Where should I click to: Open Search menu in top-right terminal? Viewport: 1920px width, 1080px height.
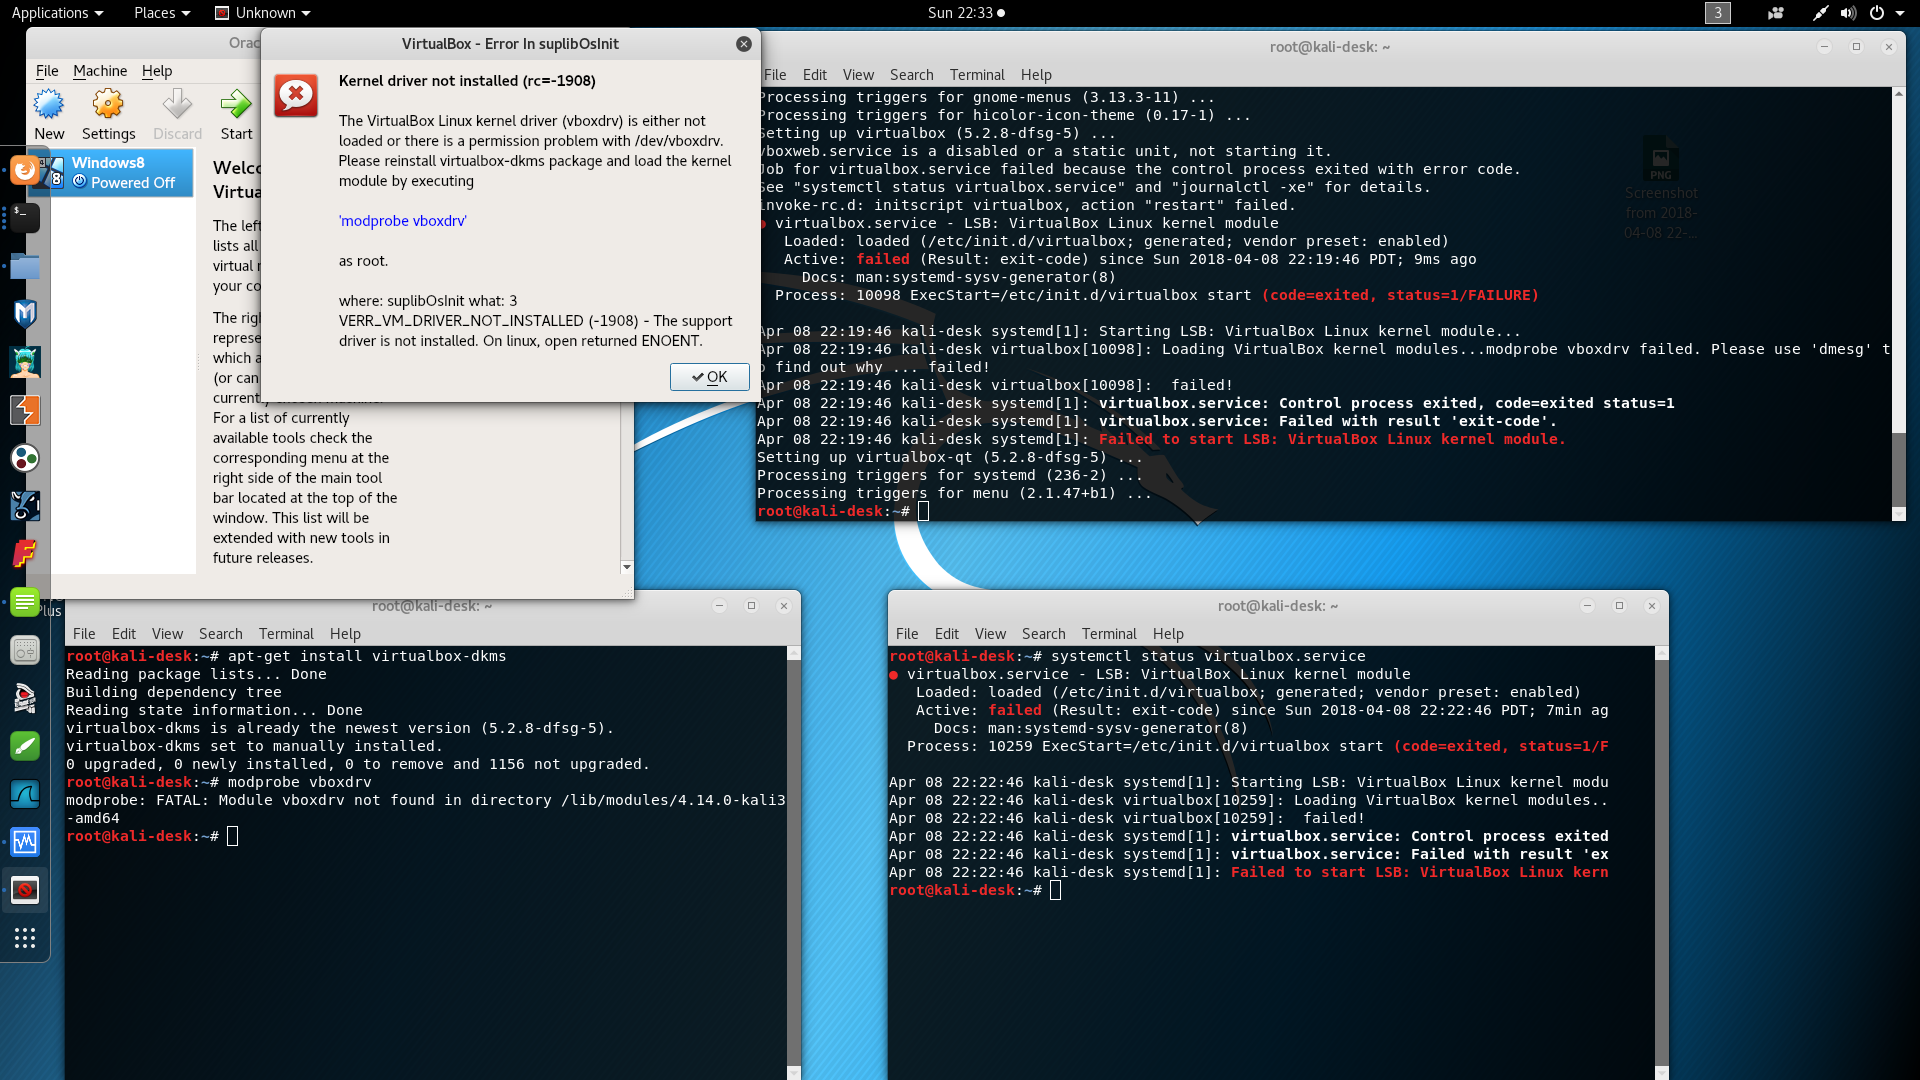[912, 75]
